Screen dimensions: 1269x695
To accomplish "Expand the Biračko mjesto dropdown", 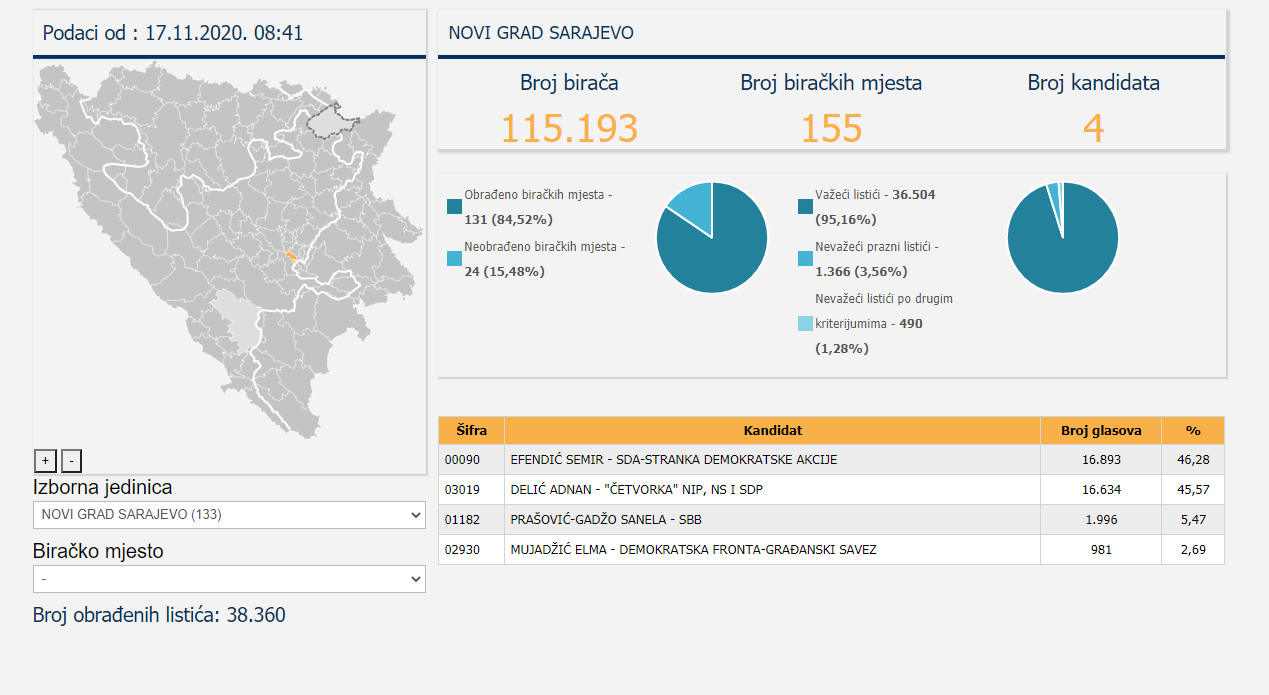I will [229, 579].
